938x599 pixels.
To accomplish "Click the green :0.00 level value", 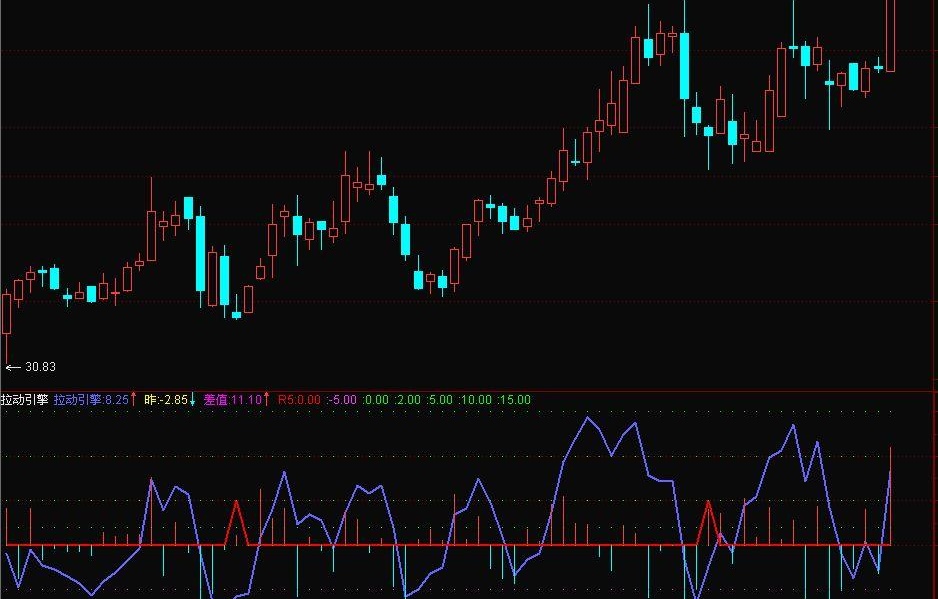I will pyautogui.click(x=376, y=400).
